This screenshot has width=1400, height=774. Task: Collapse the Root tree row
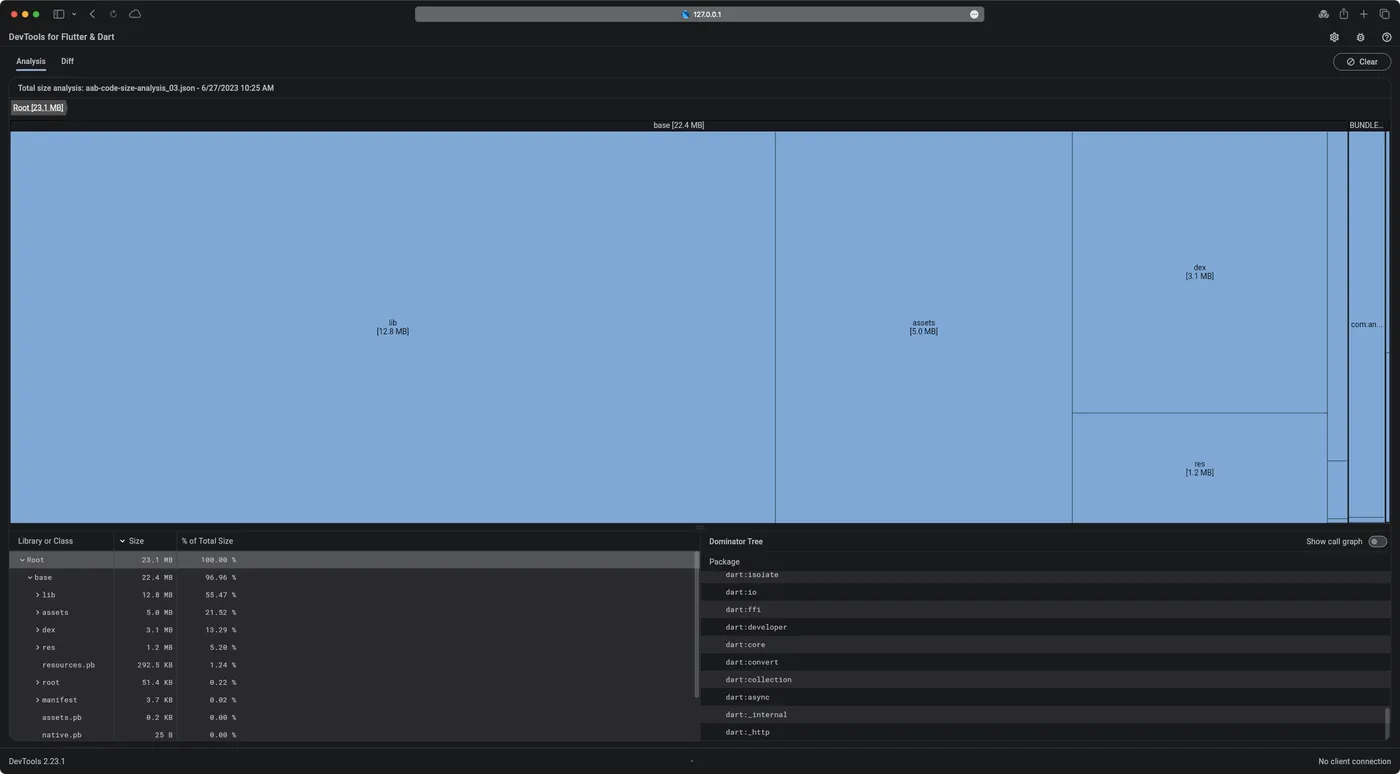tap(22, 560)
